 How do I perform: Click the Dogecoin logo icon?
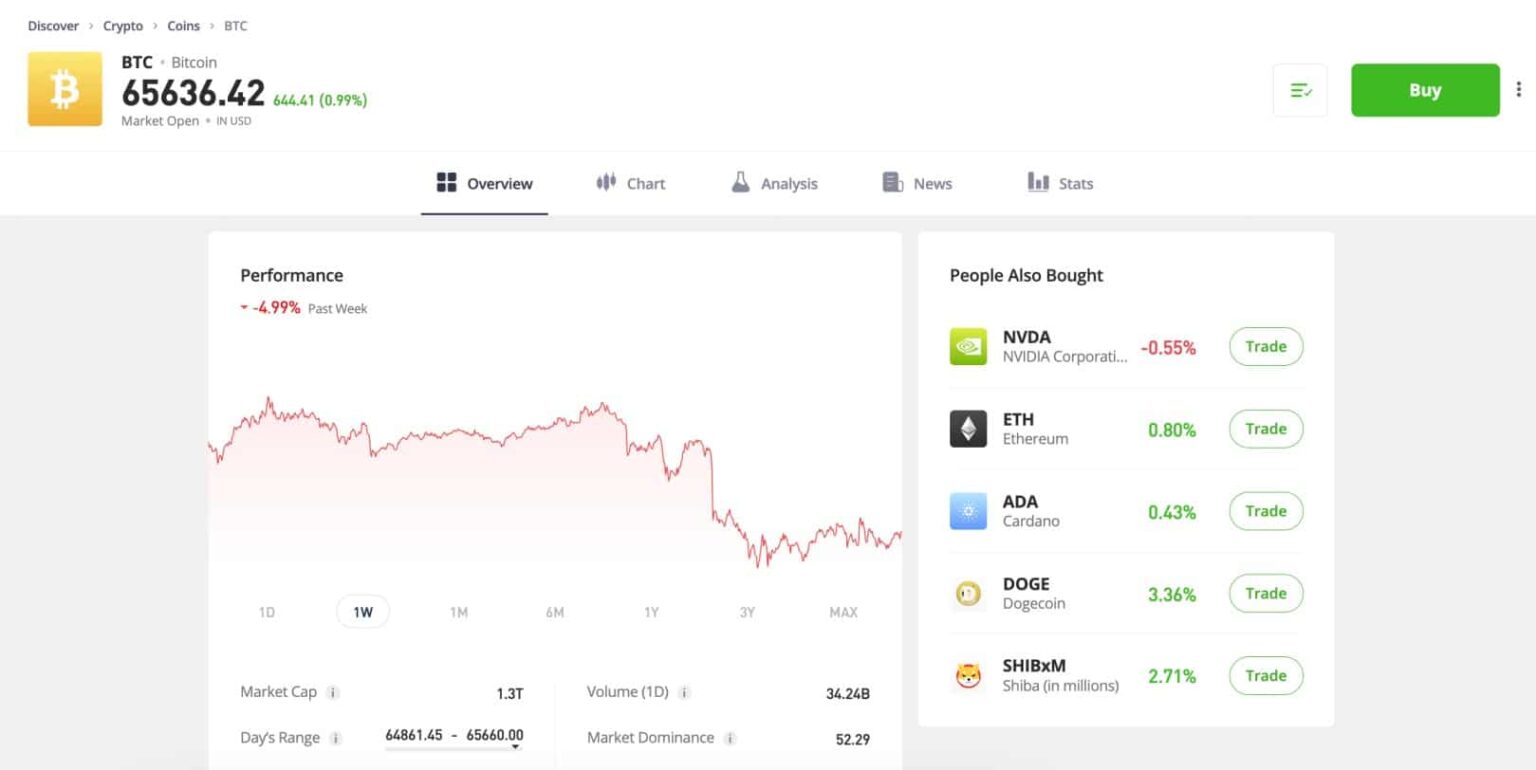point(968,593)
